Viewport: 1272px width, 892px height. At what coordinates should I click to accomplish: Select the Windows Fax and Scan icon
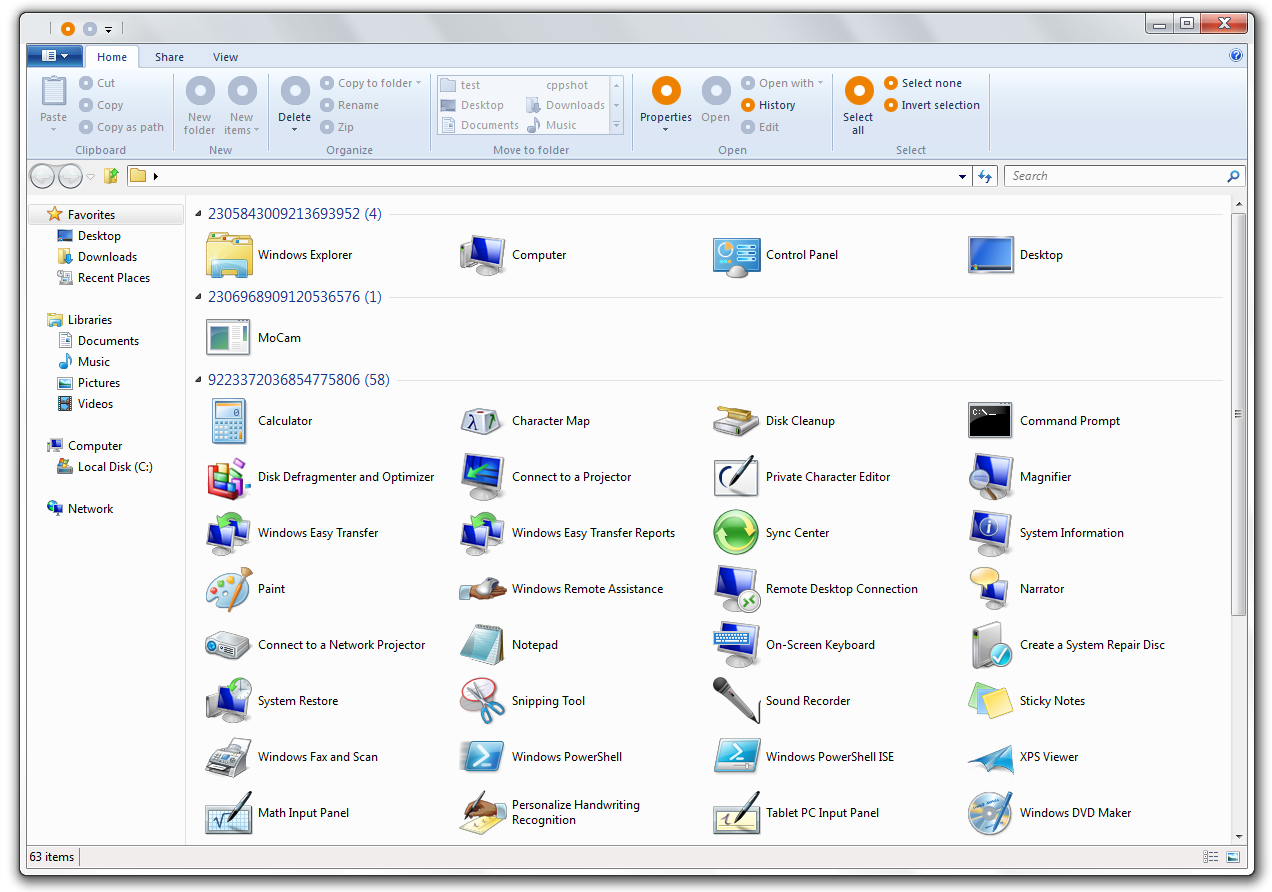(229, 757)
